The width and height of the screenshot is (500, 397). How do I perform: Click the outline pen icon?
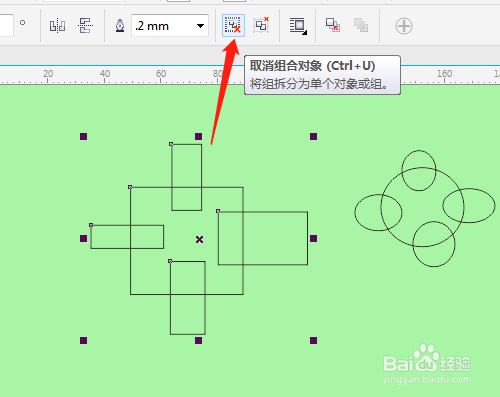pos(120,26)
